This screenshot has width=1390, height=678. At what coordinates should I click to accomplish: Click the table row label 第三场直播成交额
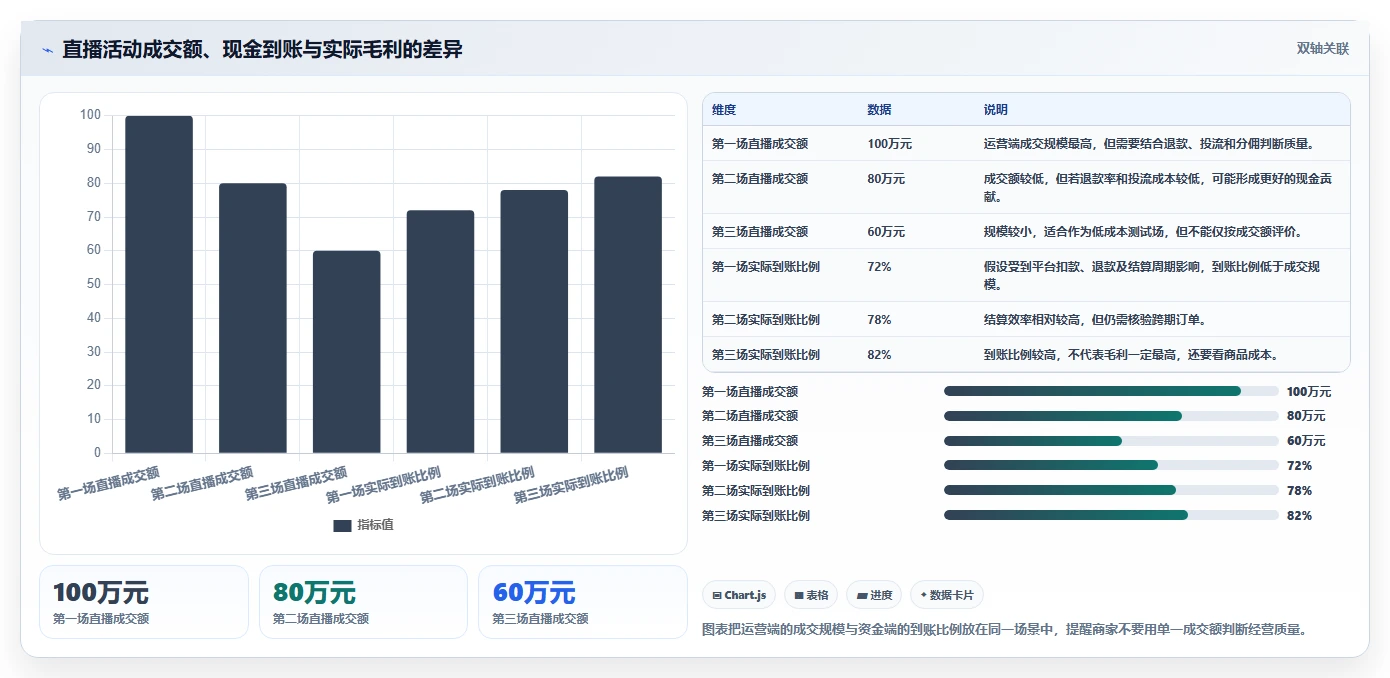tap(760, 232)
